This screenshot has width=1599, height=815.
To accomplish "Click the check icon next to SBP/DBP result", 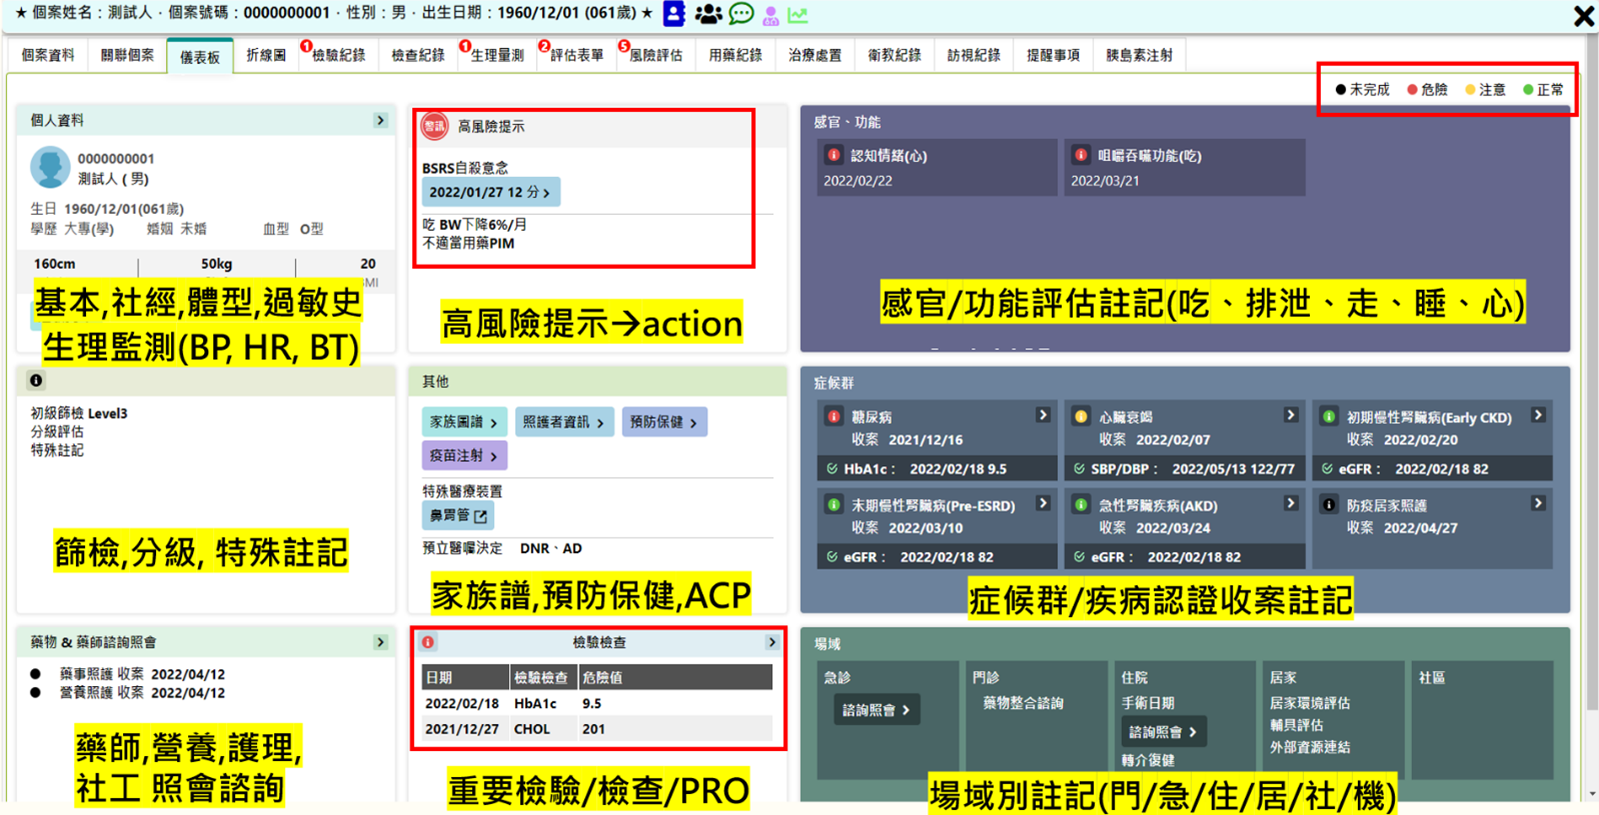I will (x=1079, y=468).
